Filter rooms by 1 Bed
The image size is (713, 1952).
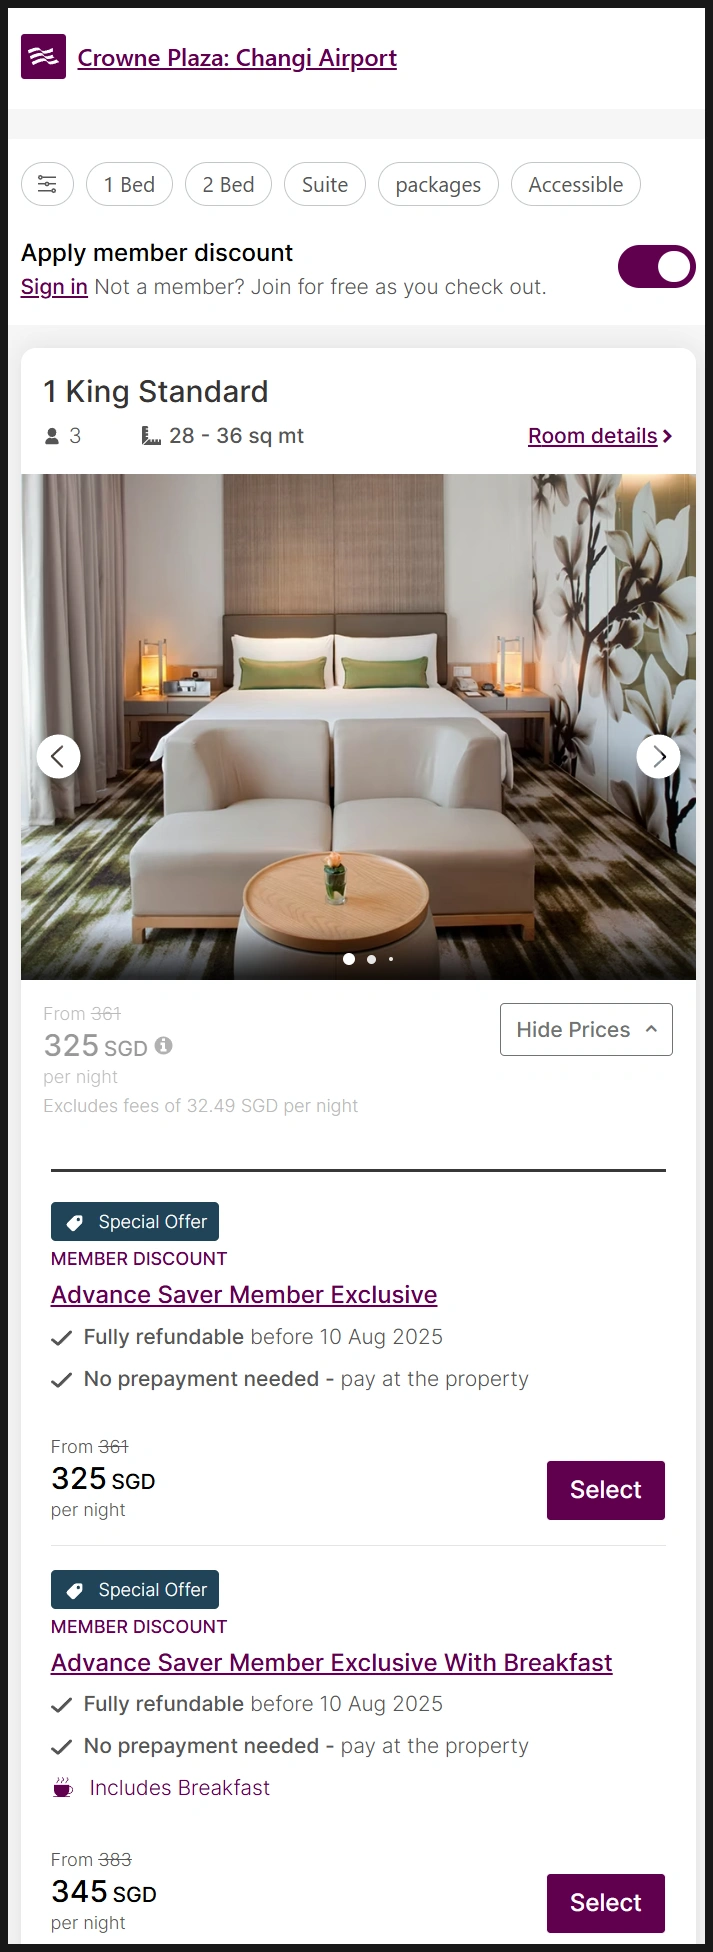pyautogui.click(x=130, y=184)
